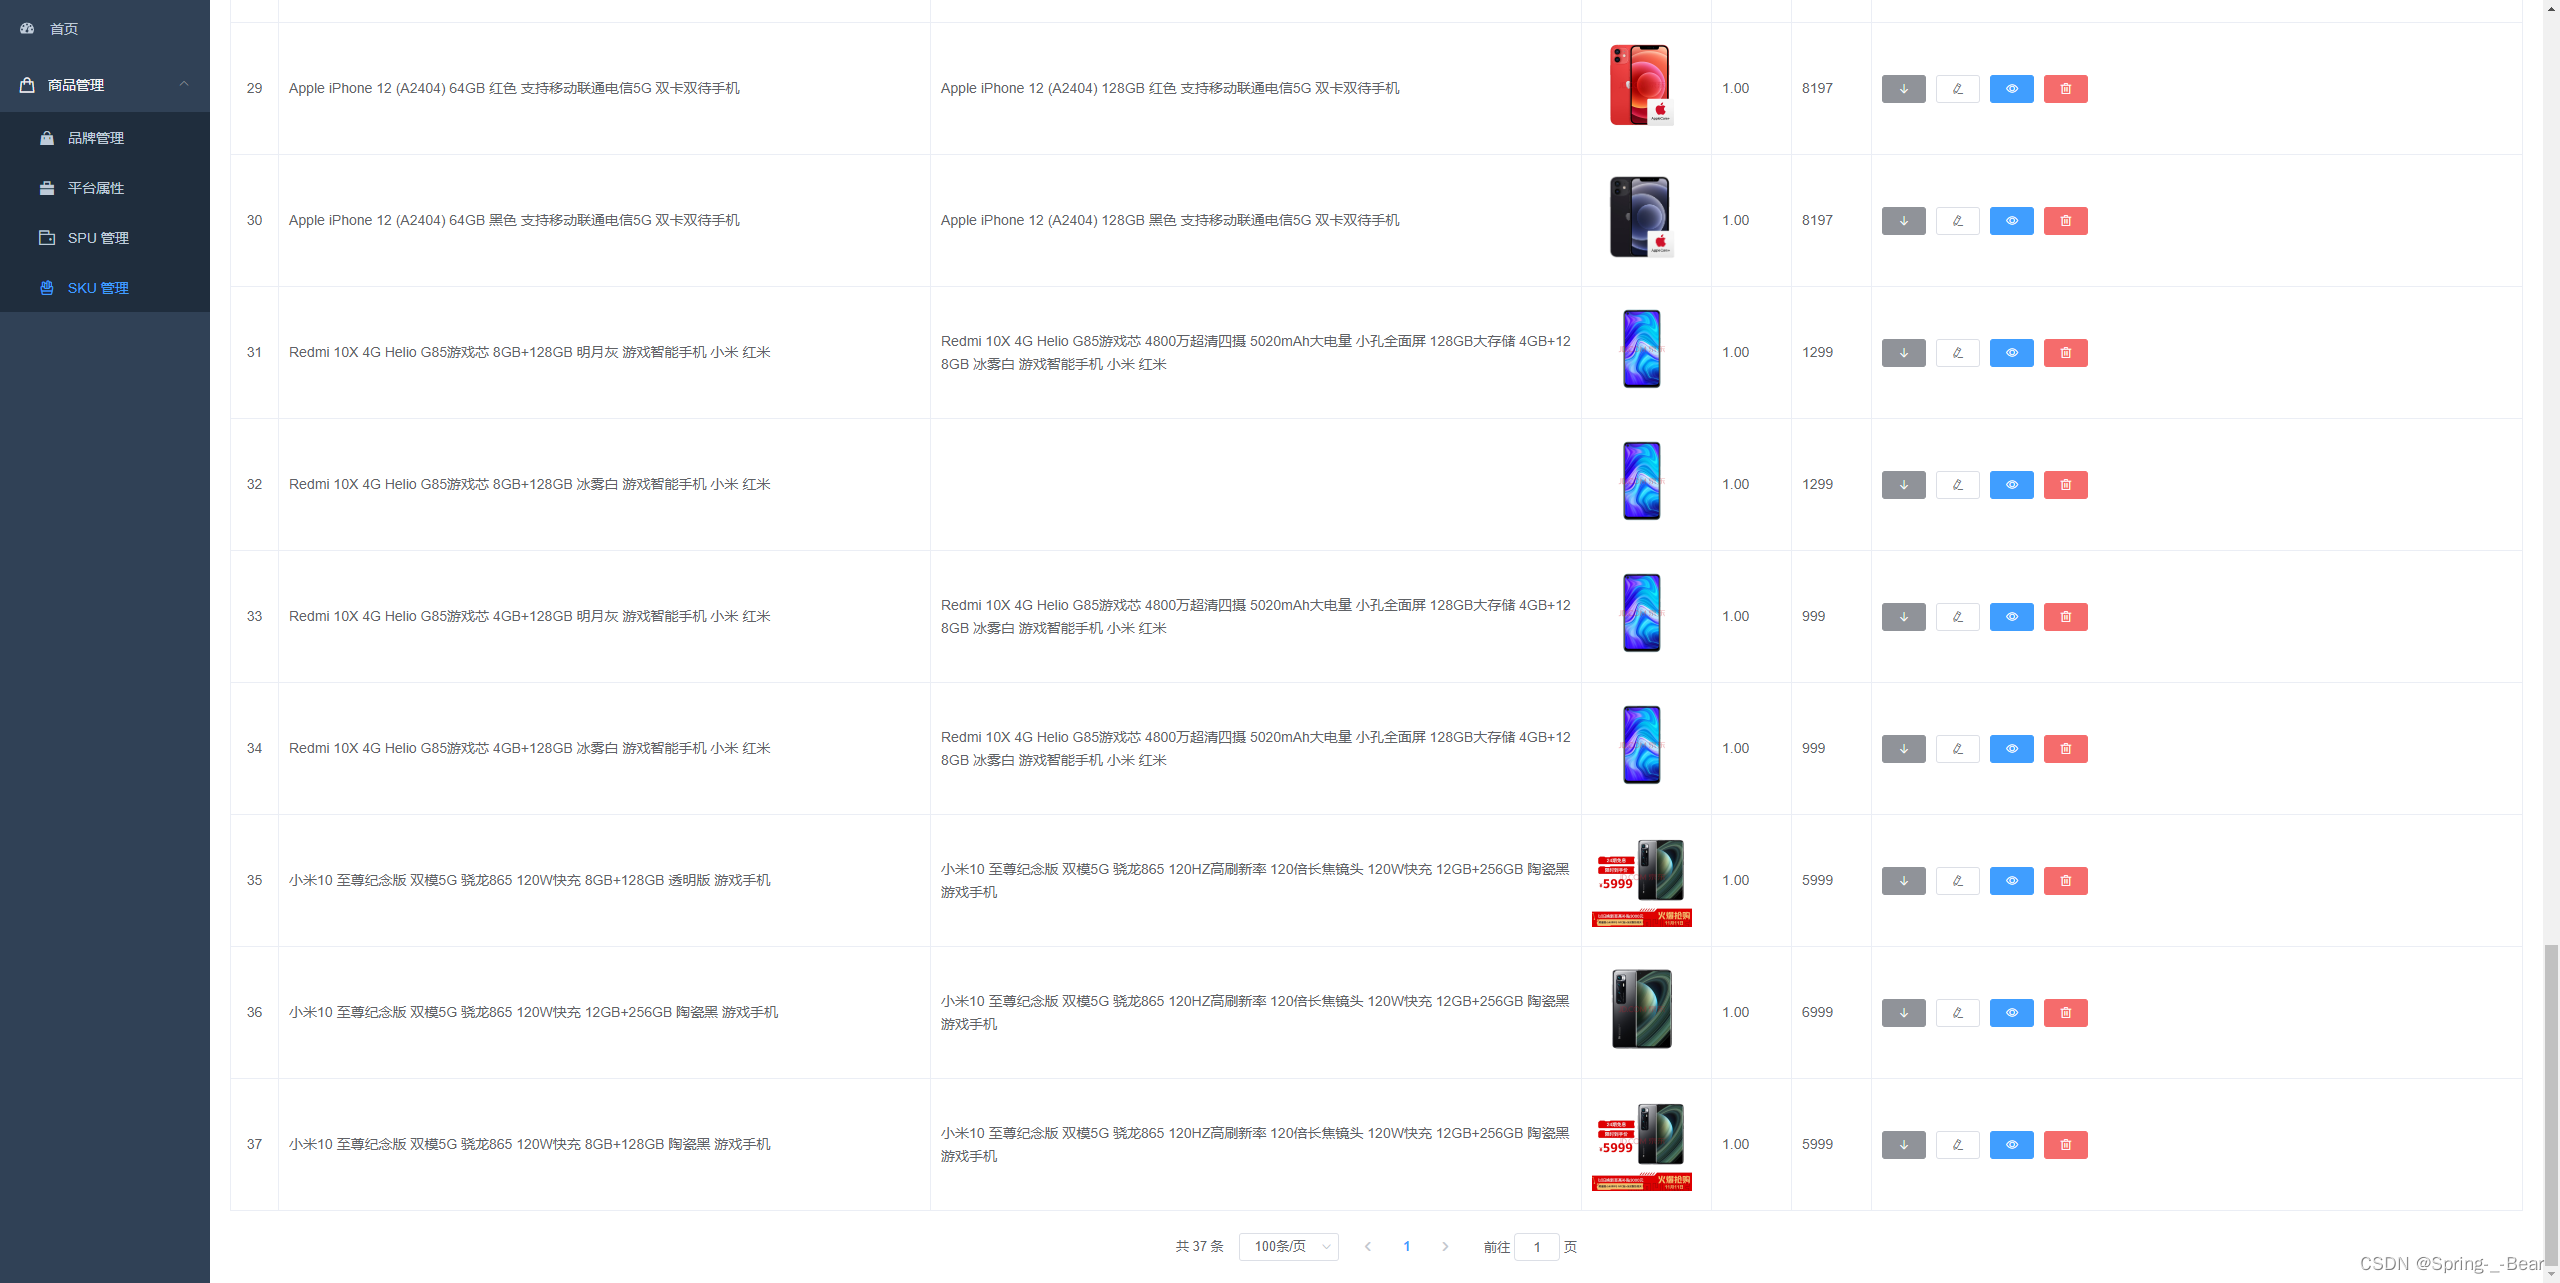Go to next page with right chevron
2560x1283 pixels.
pos(1445,1247)
